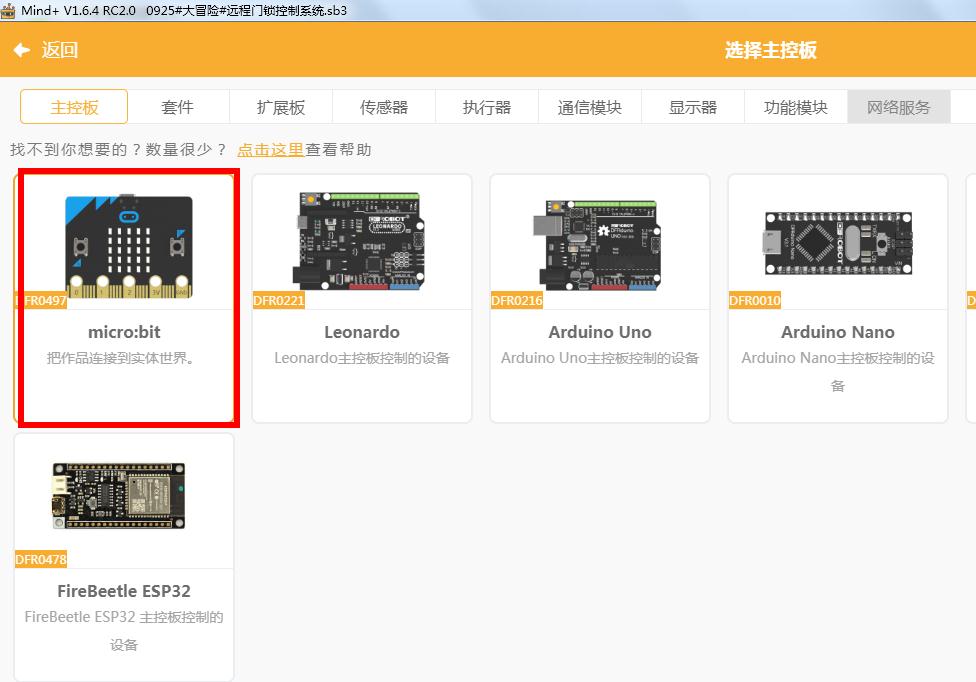Click the DFR0221 product code tag

[279, 301]
